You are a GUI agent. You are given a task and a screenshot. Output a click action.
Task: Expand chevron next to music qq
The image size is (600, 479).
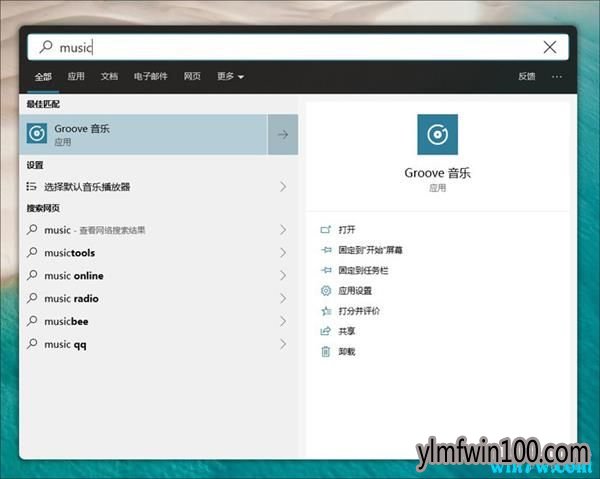pos(283,344)
